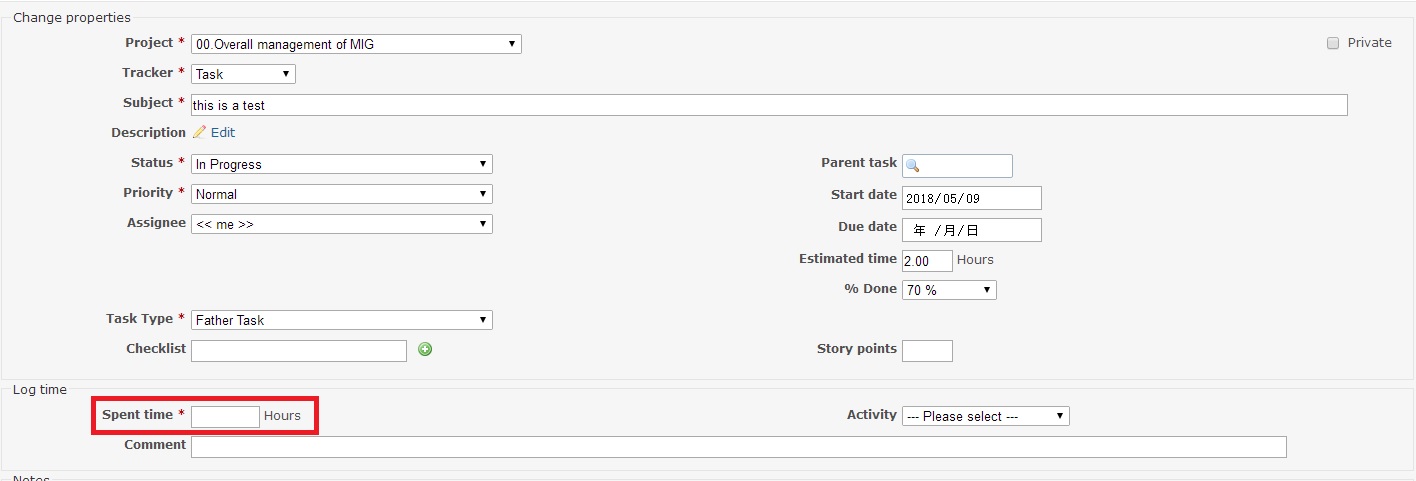Enable the Private checkbox
This screenshot has width=1416, height=481.
click(1333, 43)
